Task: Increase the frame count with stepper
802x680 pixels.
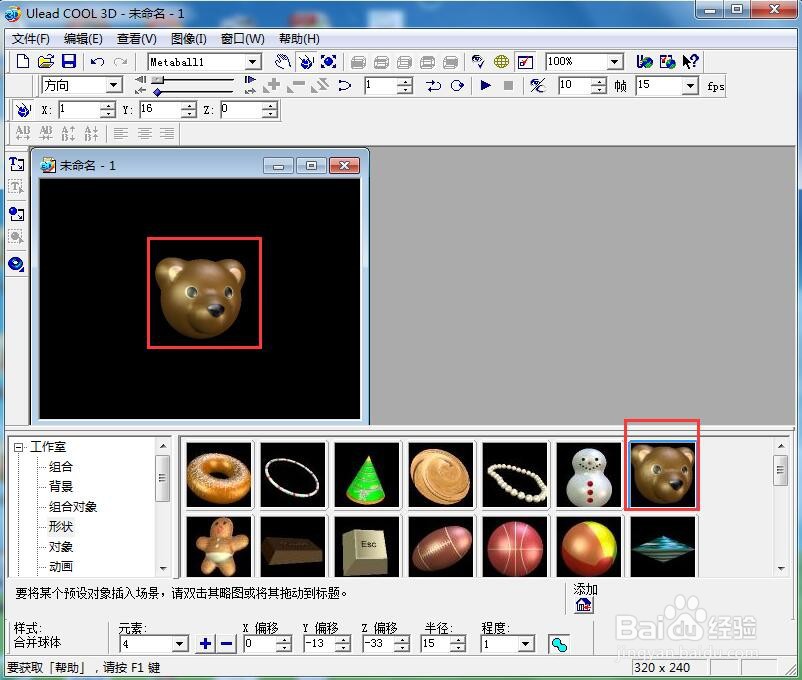Action: (x=599, y=82)
